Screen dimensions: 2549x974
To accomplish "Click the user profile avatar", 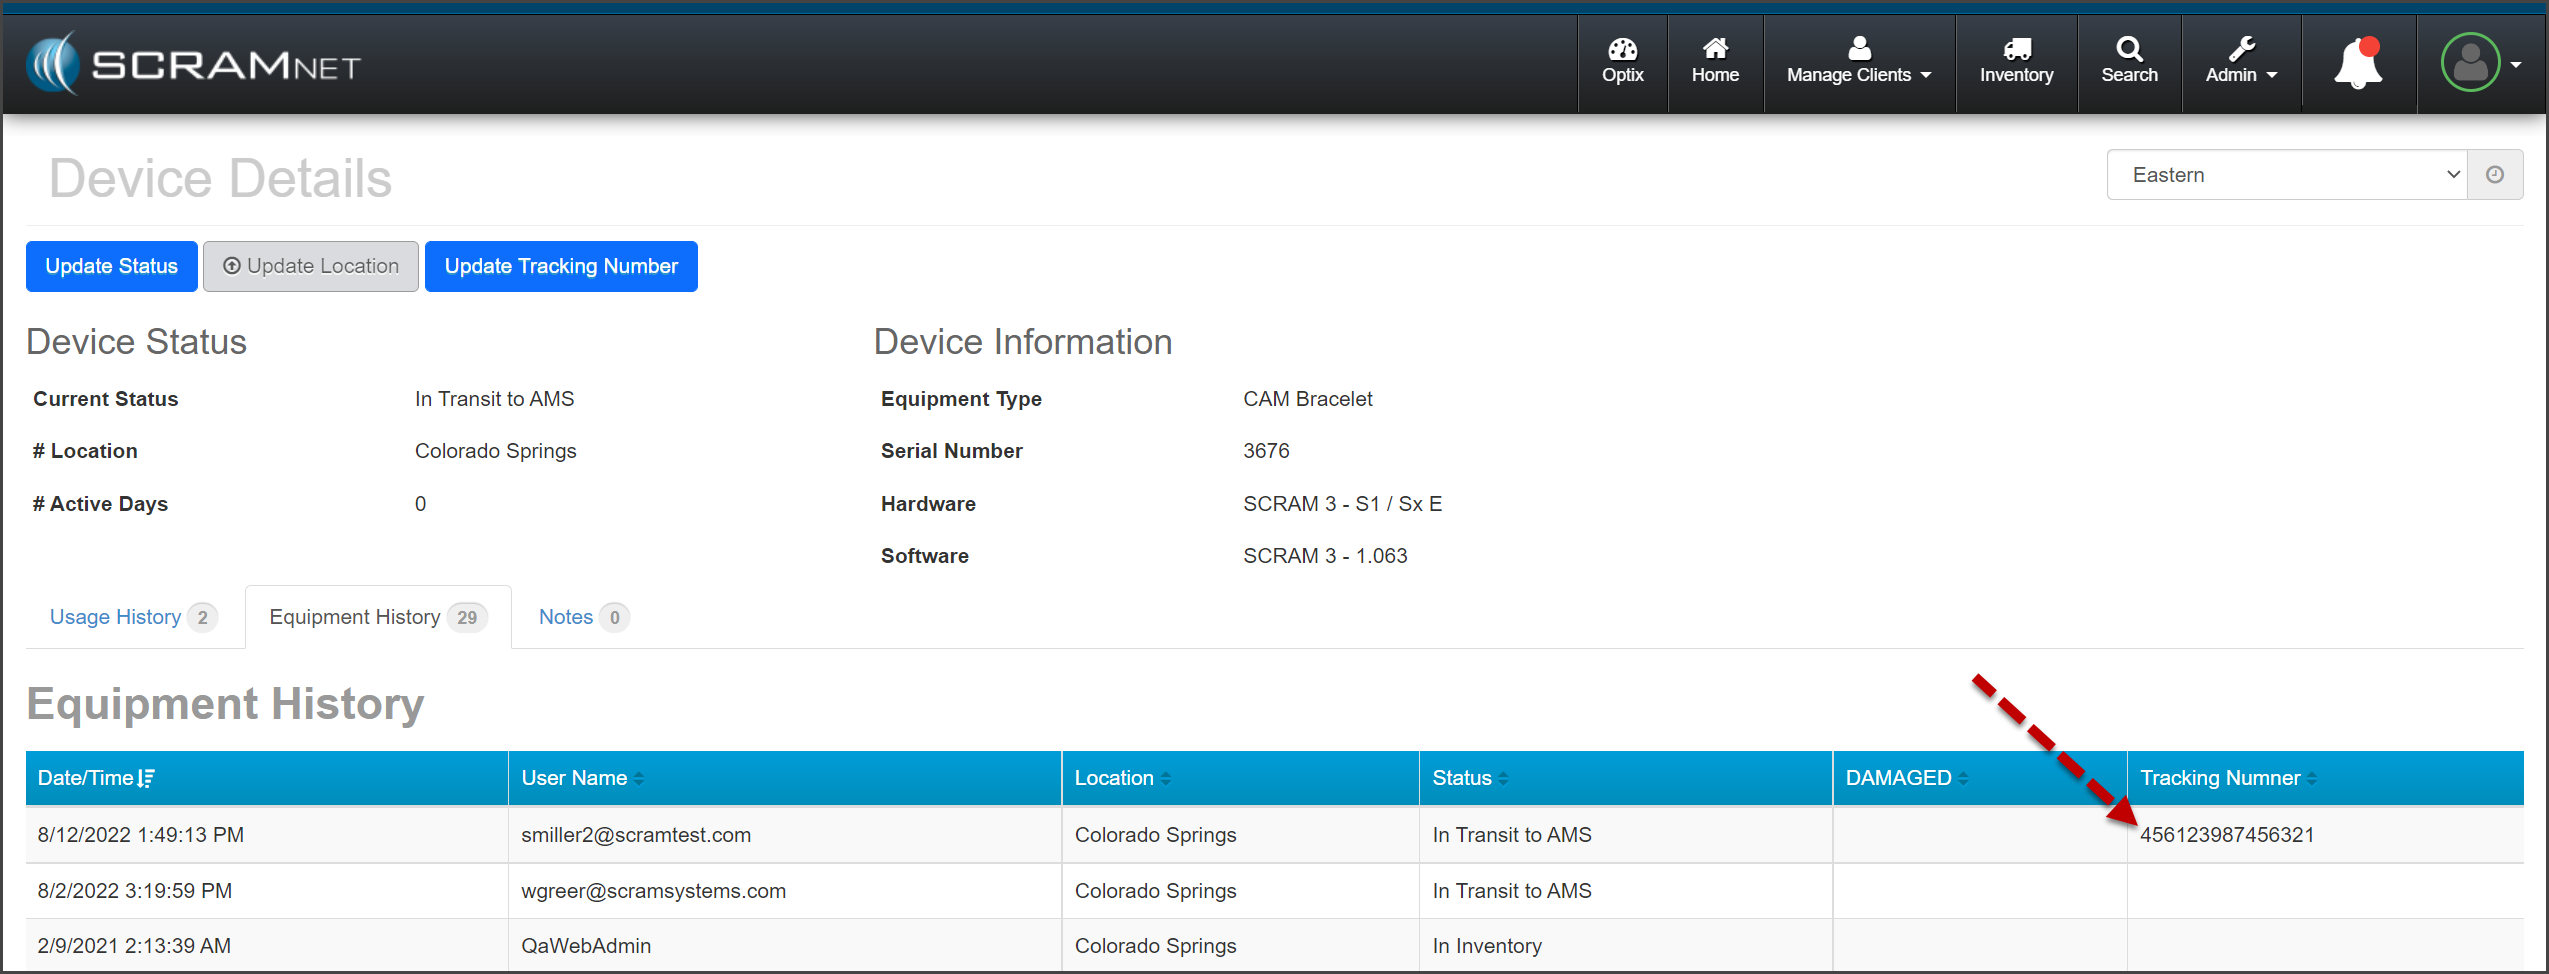I will point(2471,63).
